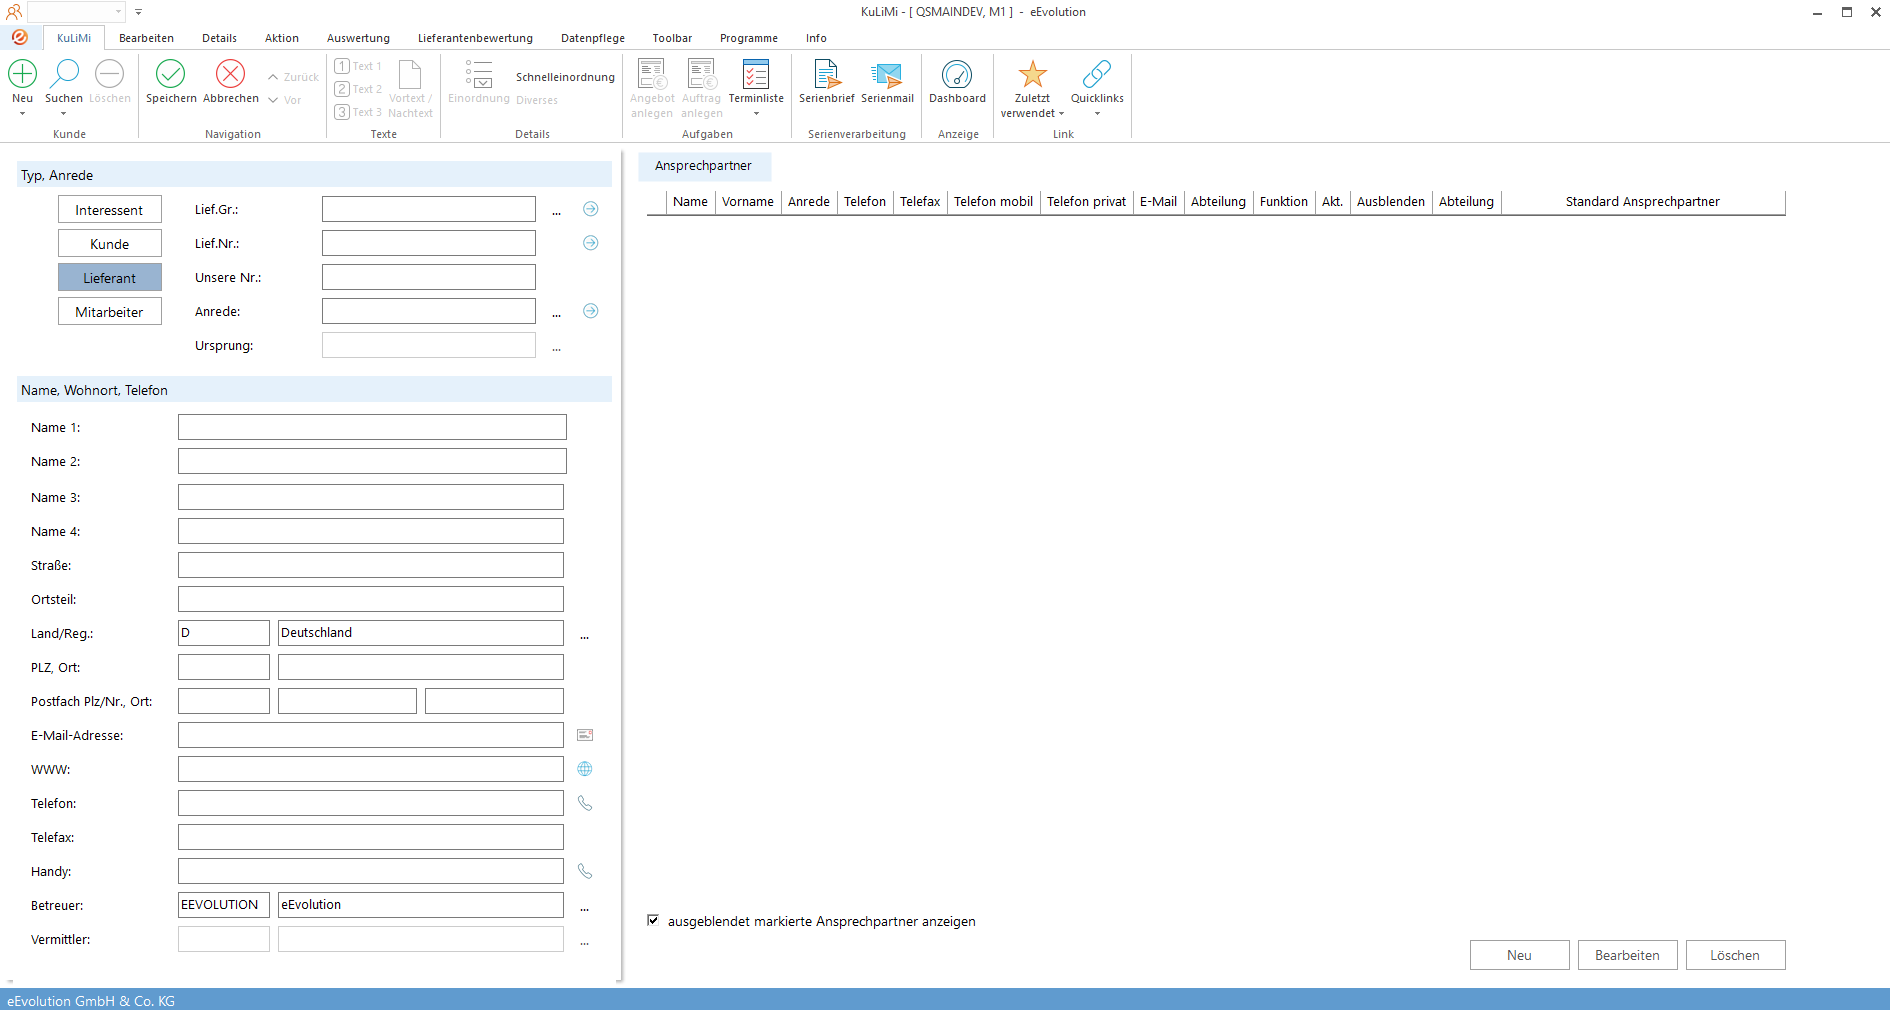Viewport: 1890px width, 1010px height.
Task: Click the arrow icon beside Lief.Nr.
Action: click(x=591, y=243)
